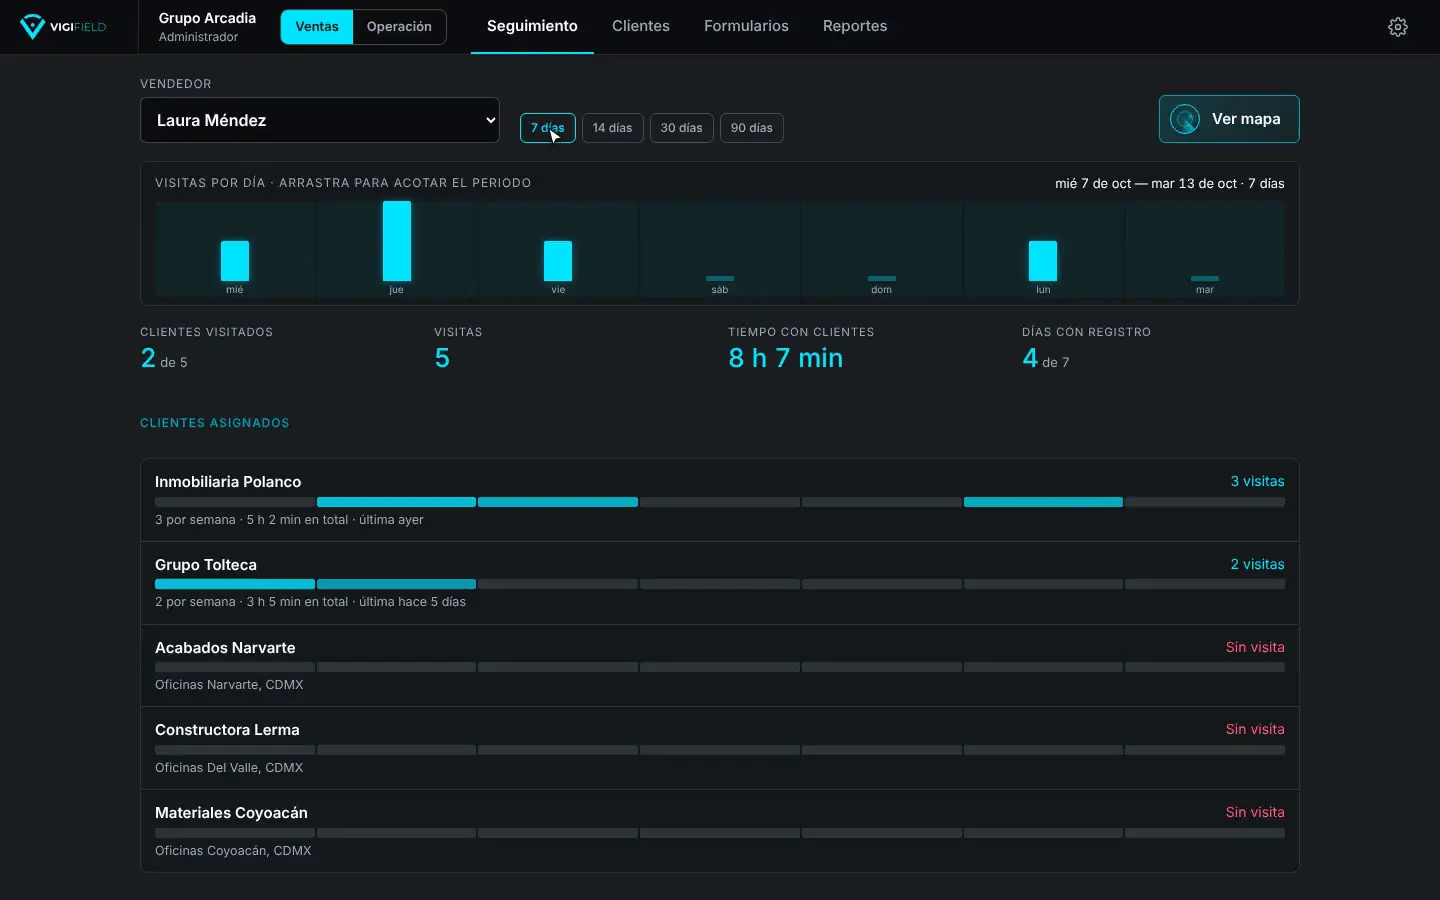The height and width of the screenshot is (900, 1440).
Task: Open the Inmobiliaria Polanco client row
Action: 720,500
